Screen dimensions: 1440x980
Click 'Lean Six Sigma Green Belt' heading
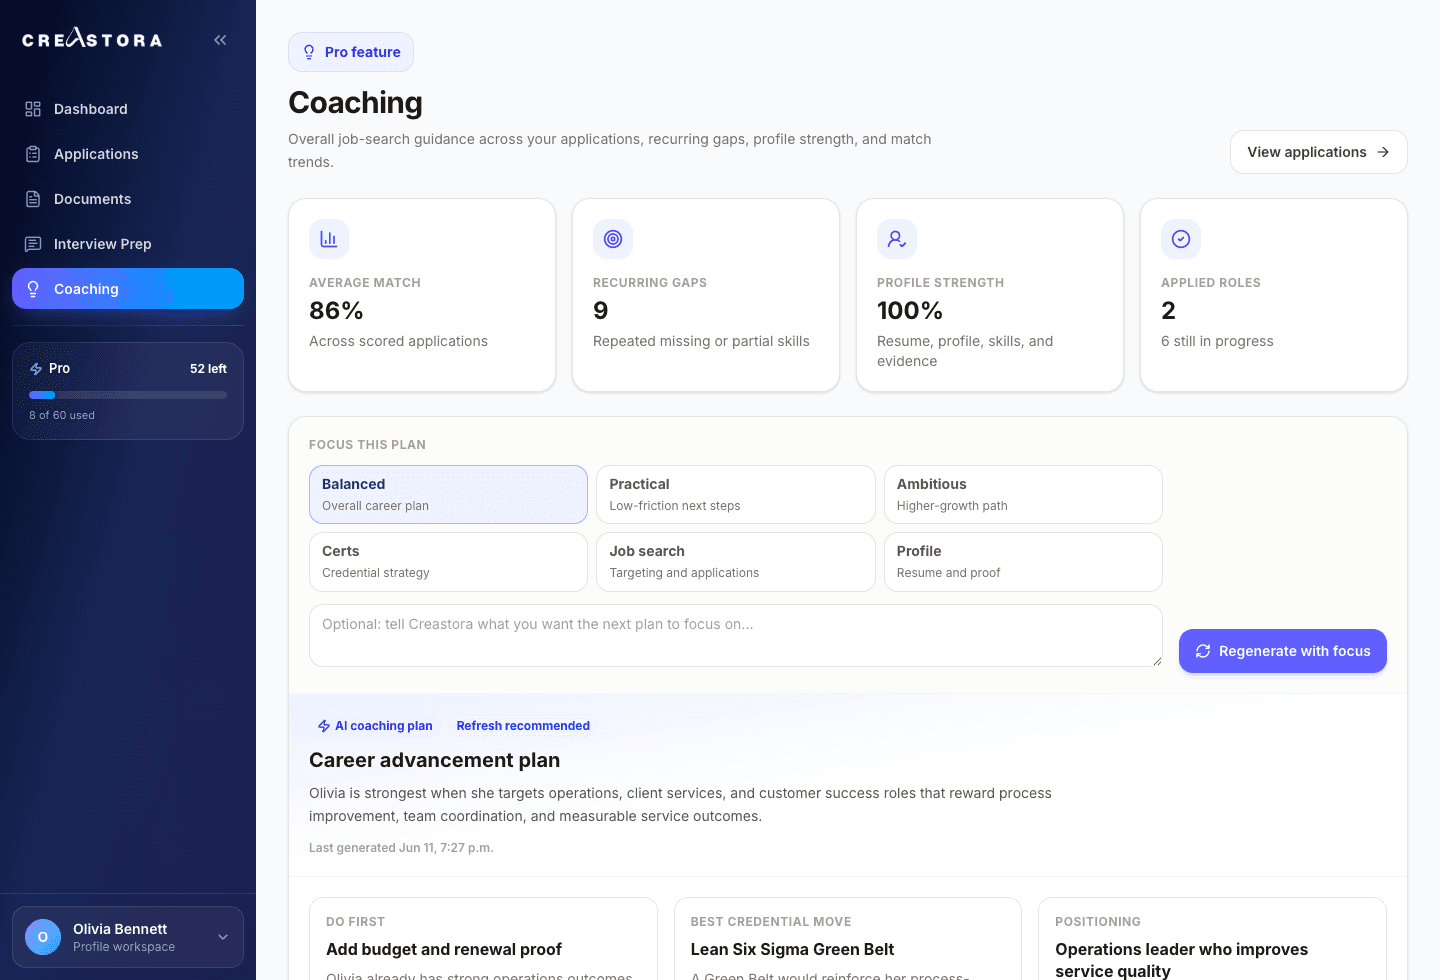792,949
